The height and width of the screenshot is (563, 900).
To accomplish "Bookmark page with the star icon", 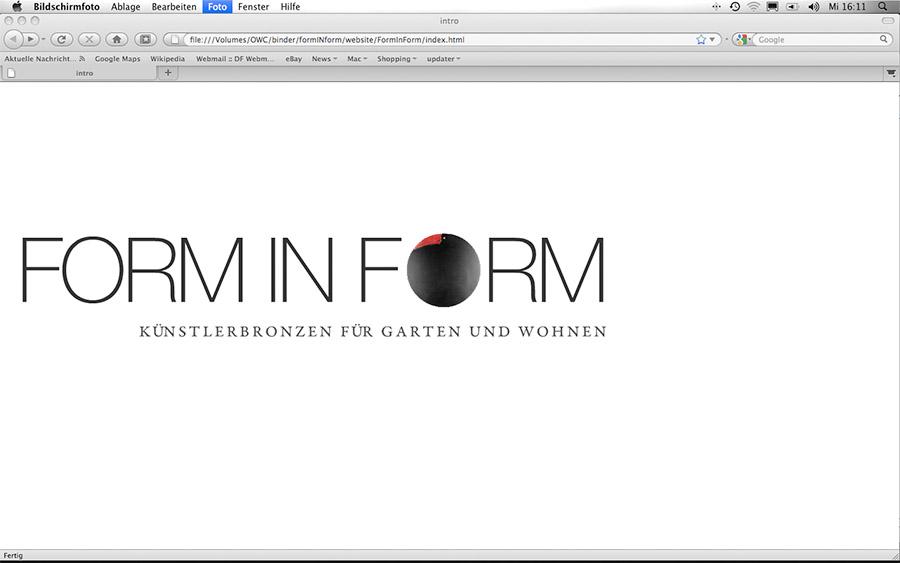I will click(701, 40).
